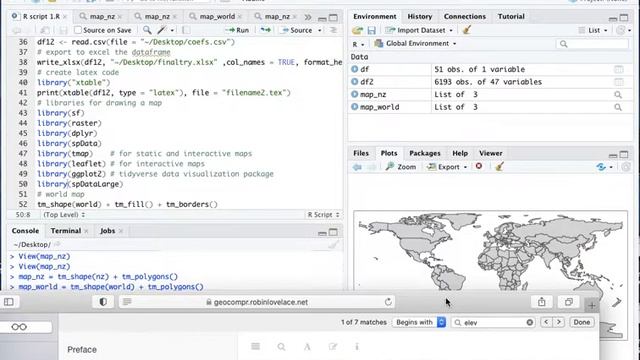Open table view icon for df2
The image size is (640, 360).
[x=619, y=82]
